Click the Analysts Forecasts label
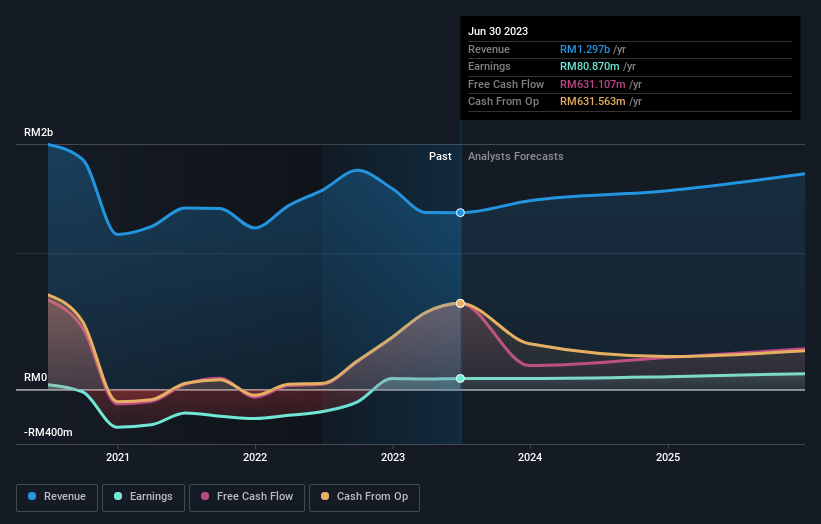Image resolution: width=821 pixels, height=524 pixels. (516, 156)
